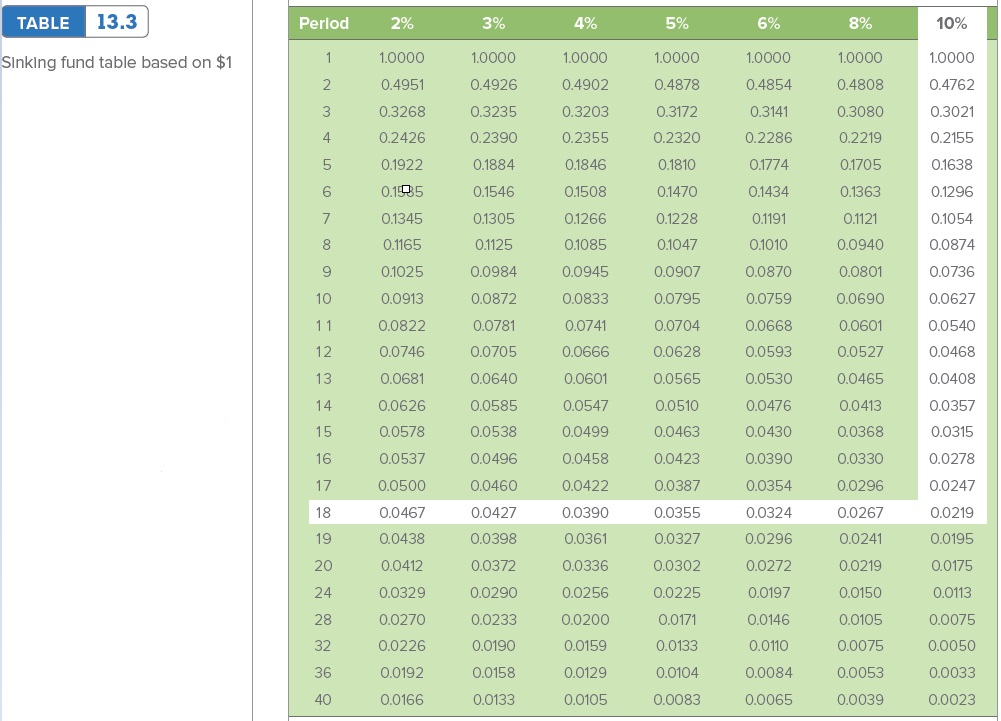Select the highlighted 10% column header
The height and width of the screenshot is (721, 1001).
tap(950, 23)
